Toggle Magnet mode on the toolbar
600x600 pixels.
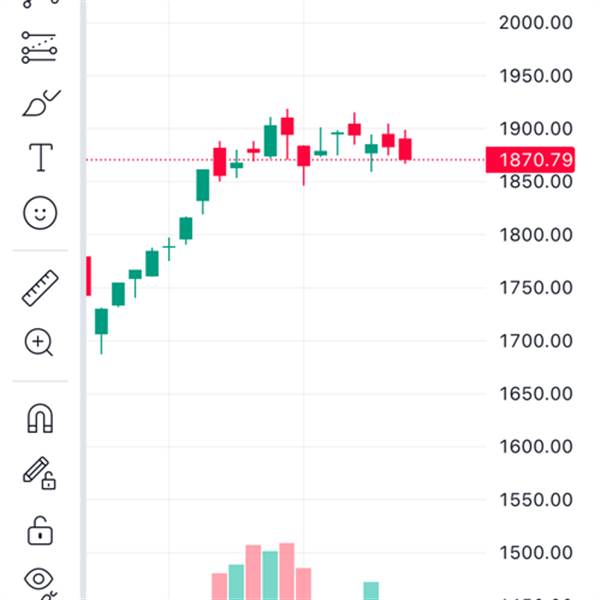click(40, 419)
